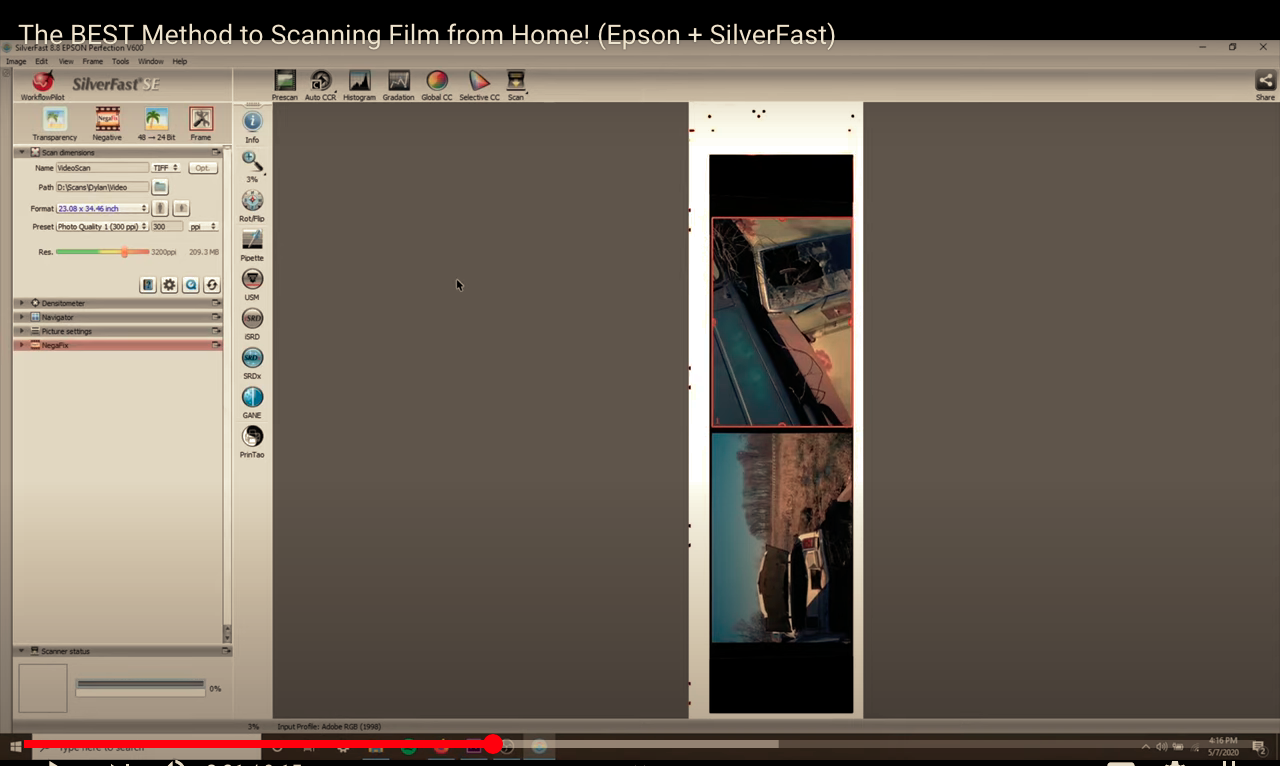
Task: Expand the Navigator panel
Action: (x=22, y=317)
